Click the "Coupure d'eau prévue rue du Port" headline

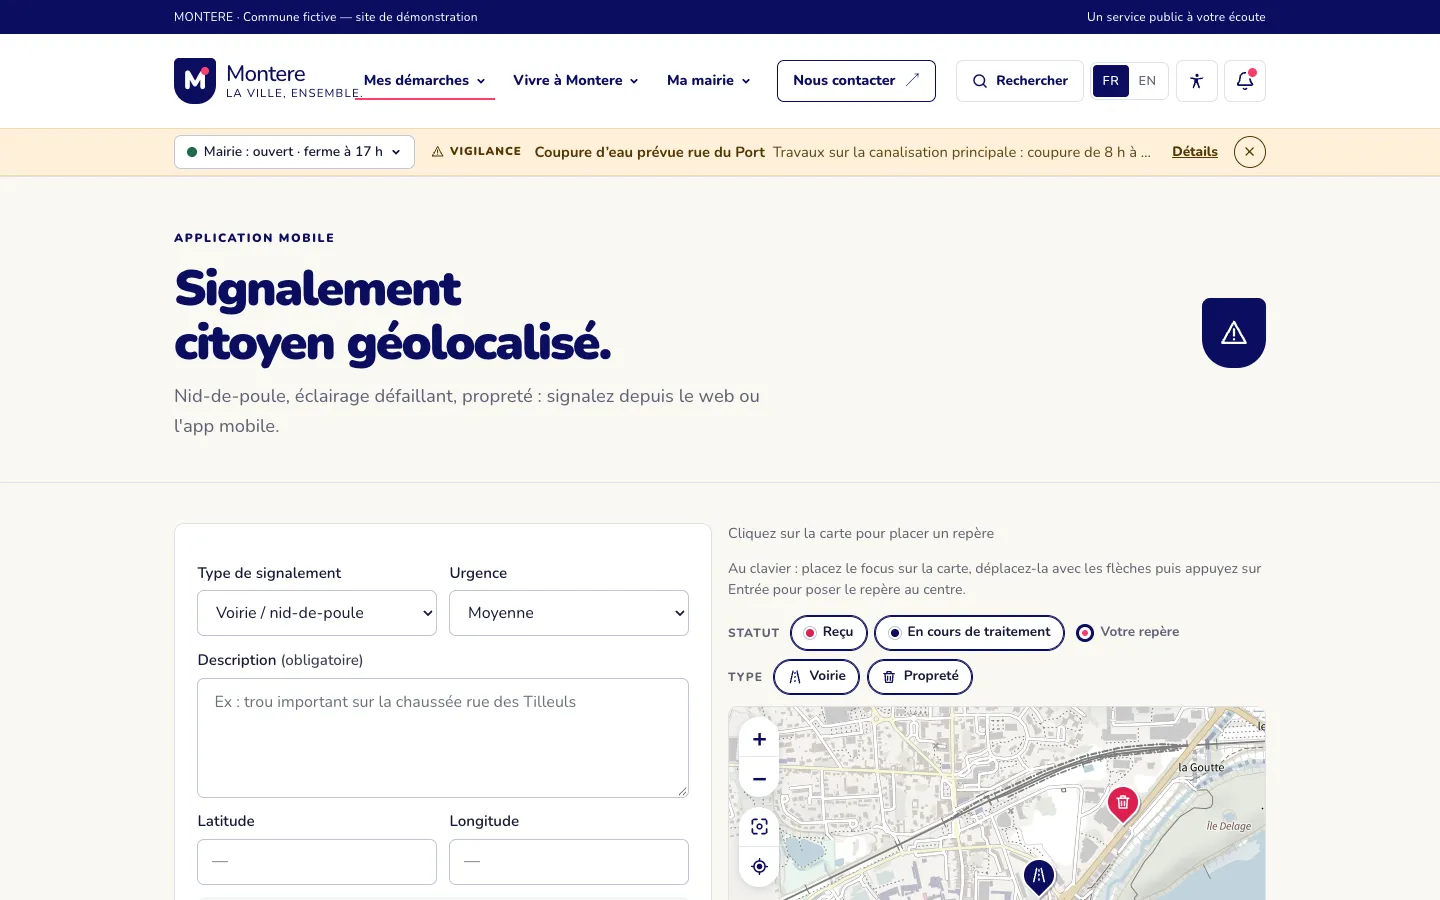point(650,152)
